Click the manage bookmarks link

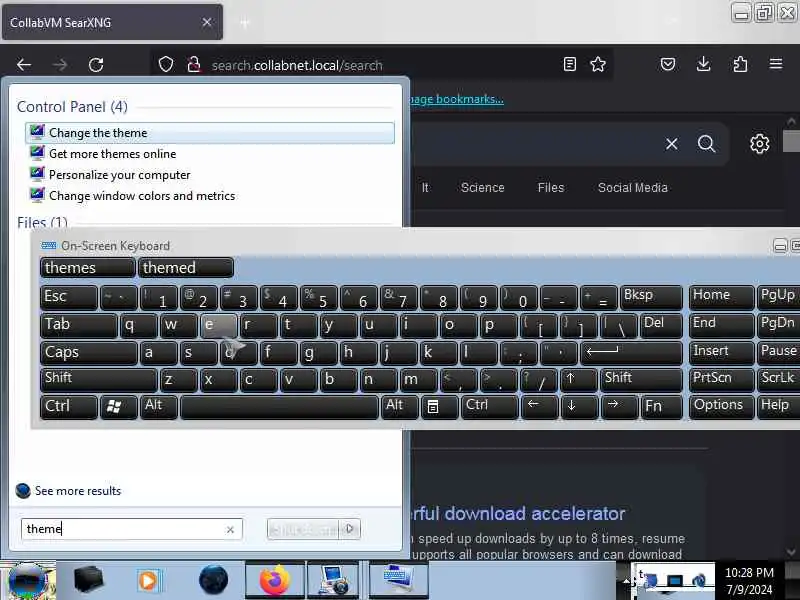coord(457,99)
